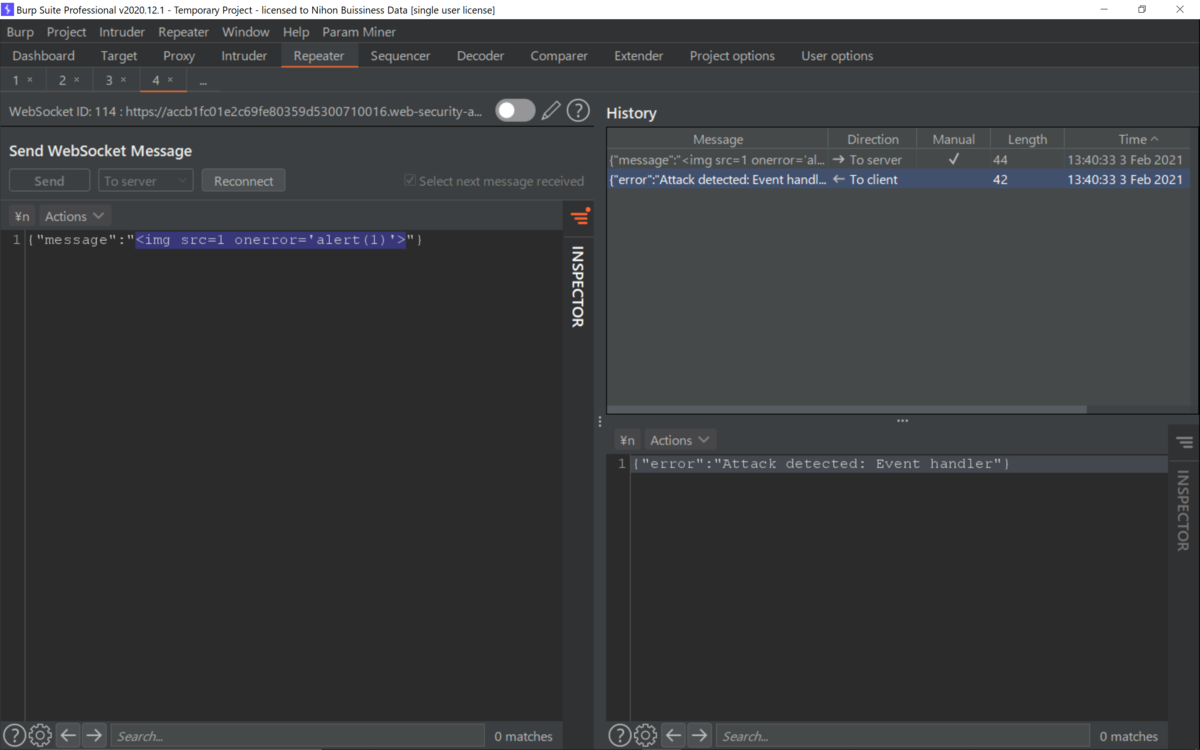Select Repeater sub-tab 1
The height and width of the screenshot is (750, 1200).
(x=16, y=80)
